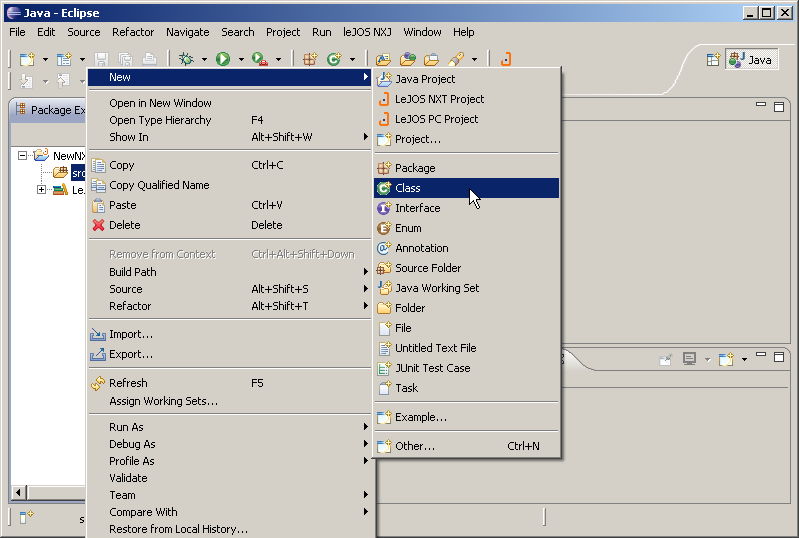Screen dimensions: 799x538
Task: Open the Package Explorer tab
Action: pos(50,110)
